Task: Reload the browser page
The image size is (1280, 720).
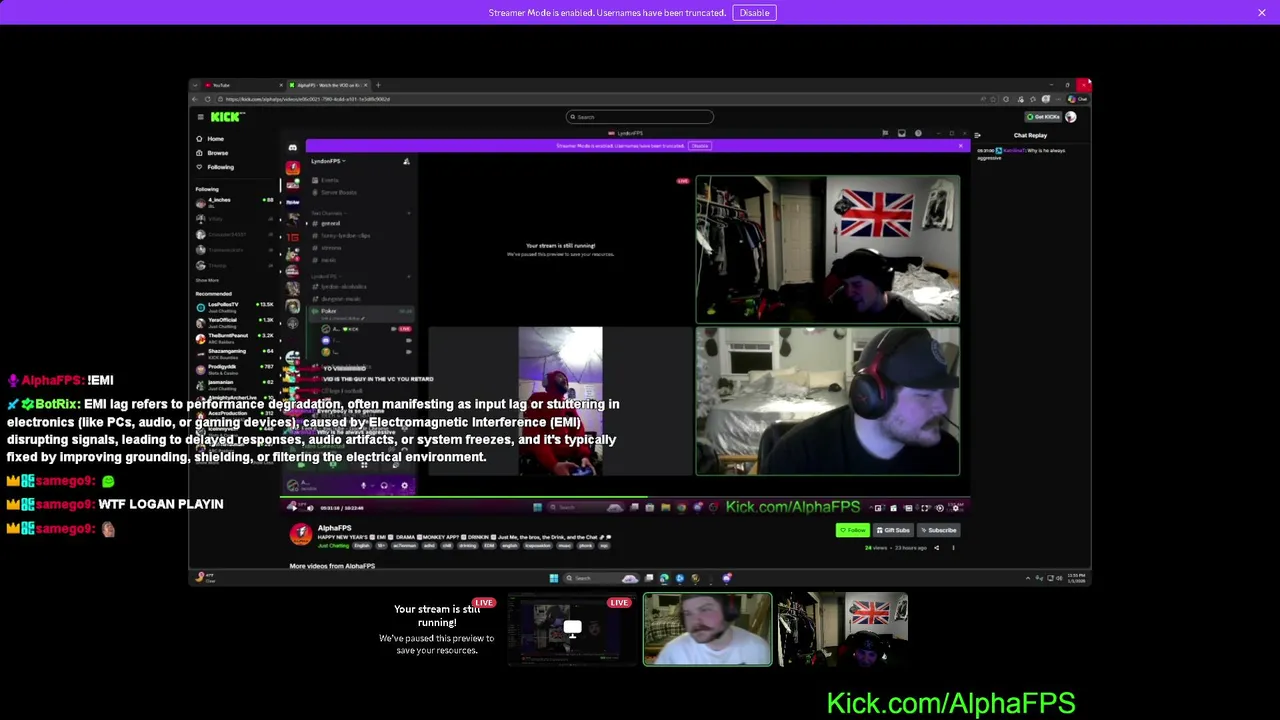Action: pyautogui.click(x=207, y=99)
